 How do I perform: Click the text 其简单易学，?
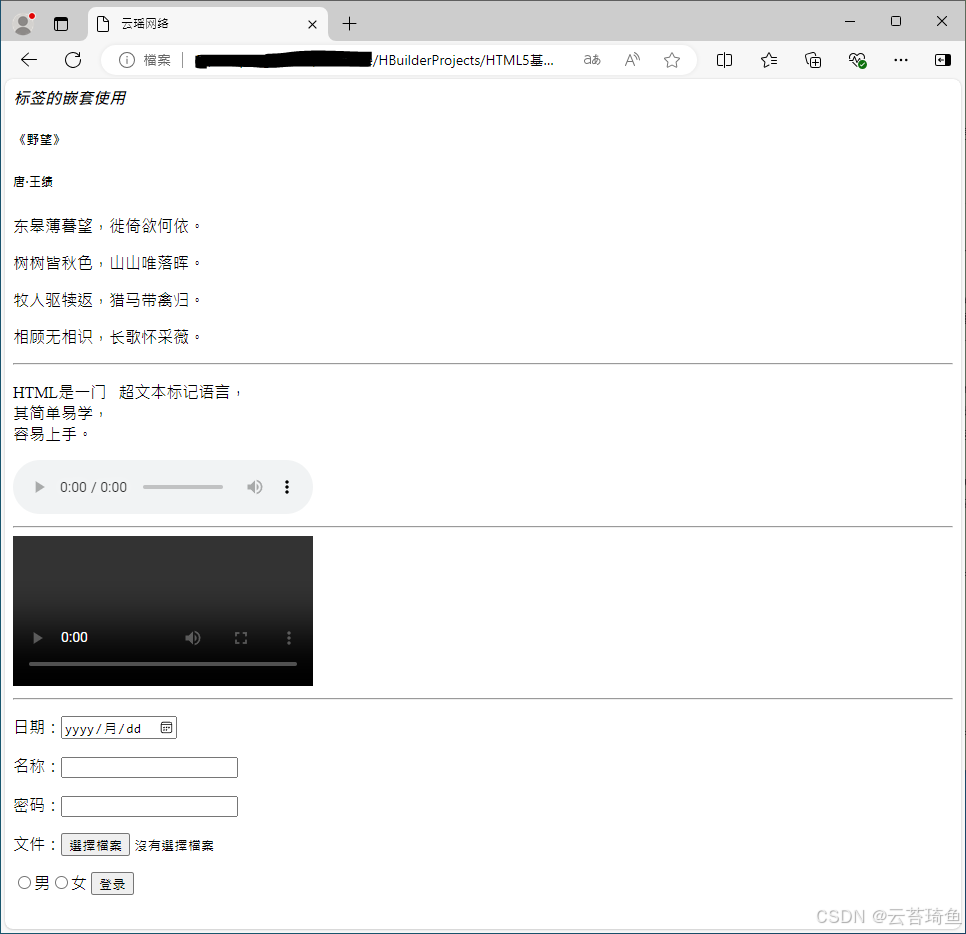pyautogui.click(x=60, y=413)
